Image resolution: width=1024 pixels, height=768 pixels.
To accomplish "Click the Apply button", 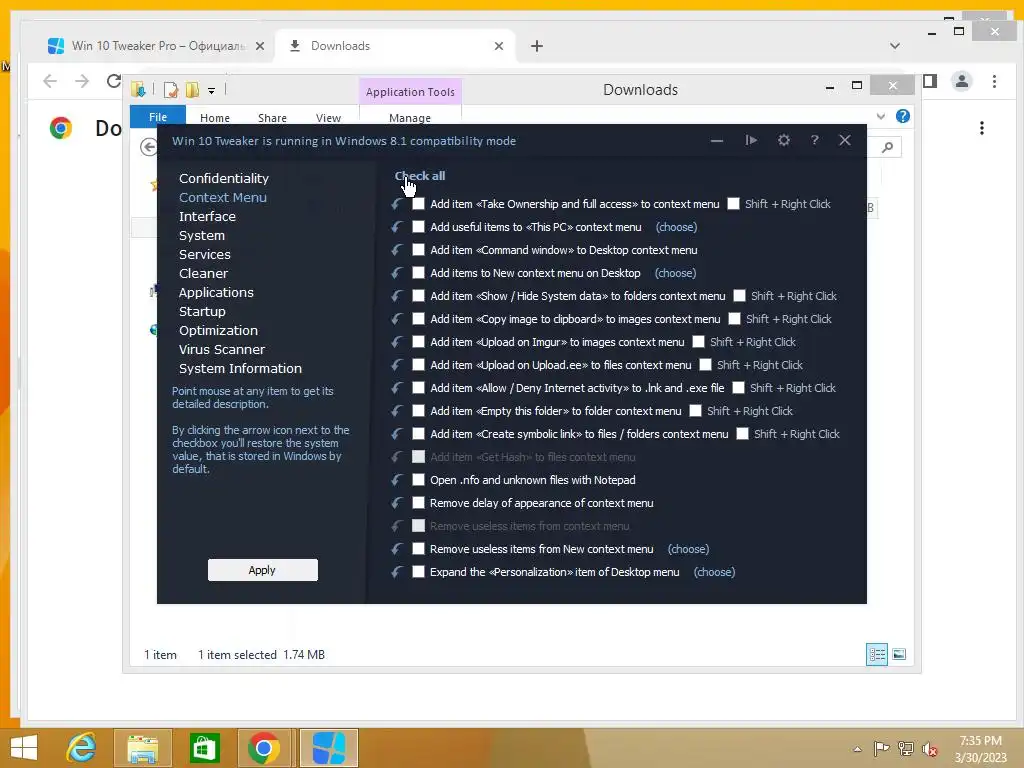I will (x=263, y=570).
